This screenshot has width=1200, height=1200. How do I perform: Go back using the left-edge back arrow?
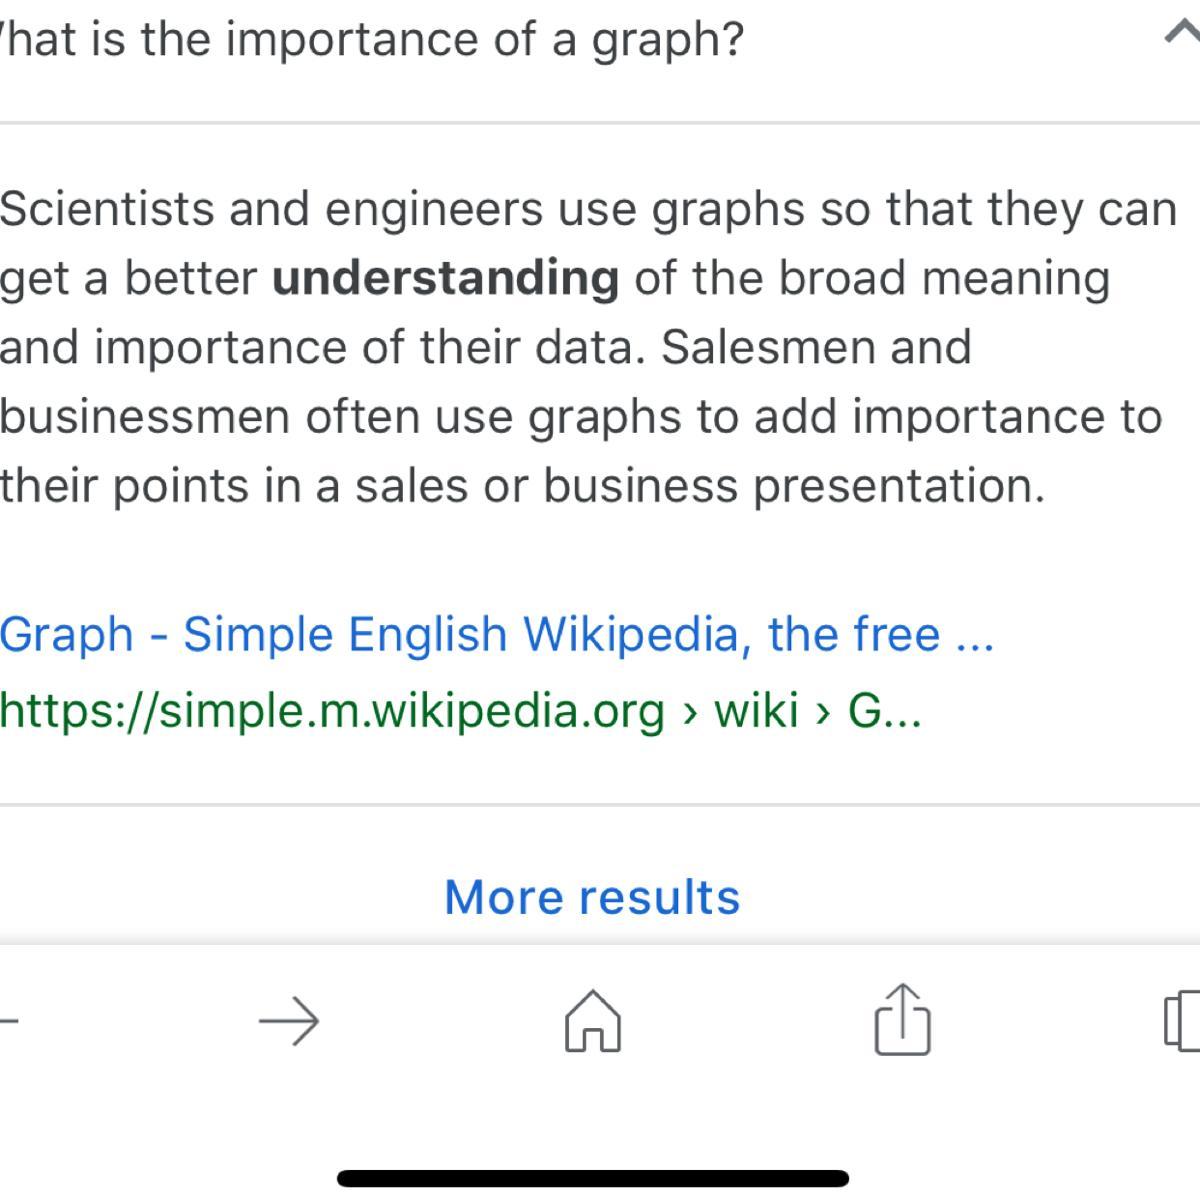click(8, 1021)
